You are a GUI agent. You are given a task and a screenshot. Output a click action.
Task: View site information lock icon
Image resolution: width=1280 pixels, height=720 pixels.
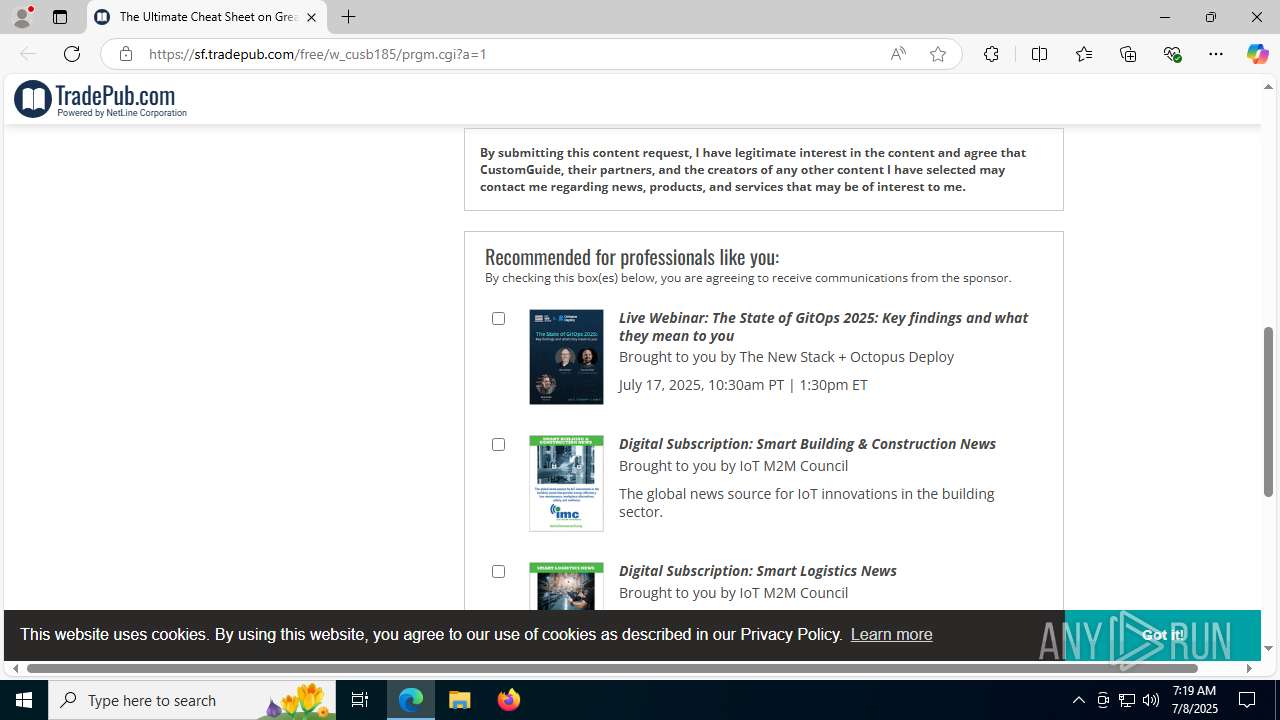click(125, 54)
